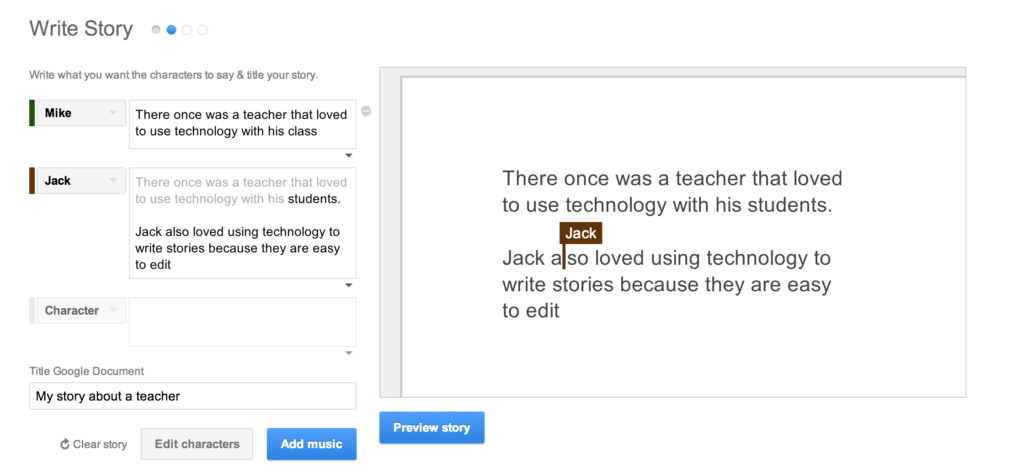Click the brown Jack cursor label in preview
1024x471 pixels.
(581, 233)
